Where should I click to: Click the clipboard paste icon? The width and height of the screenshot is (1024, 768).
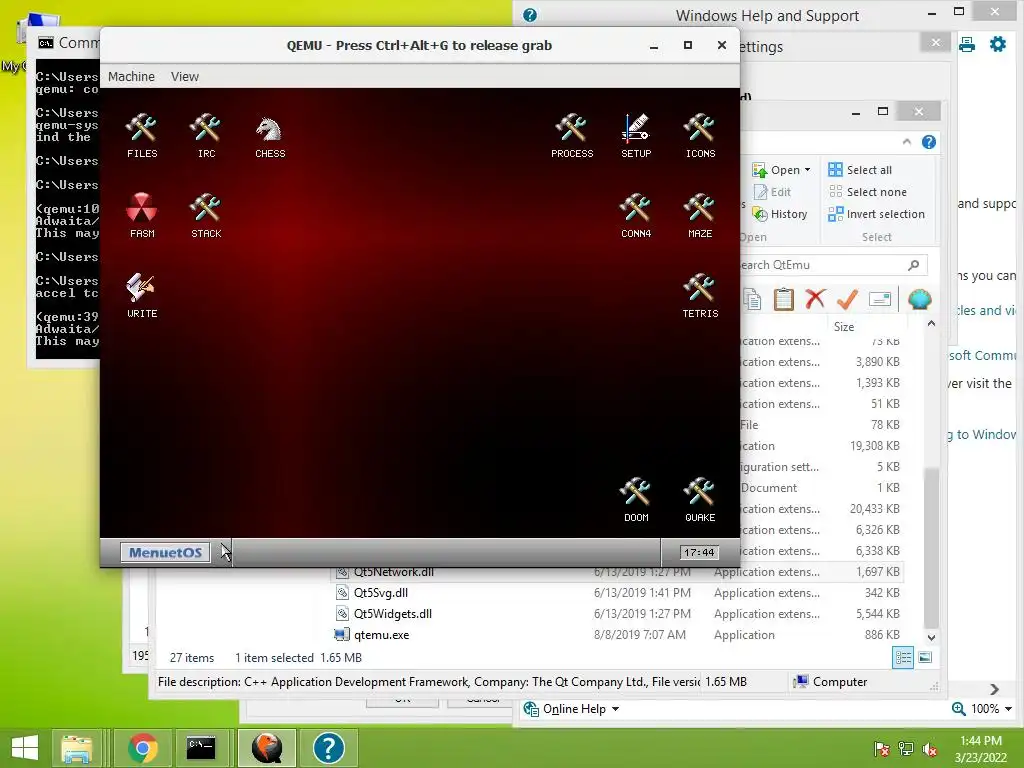pos(784,299)
